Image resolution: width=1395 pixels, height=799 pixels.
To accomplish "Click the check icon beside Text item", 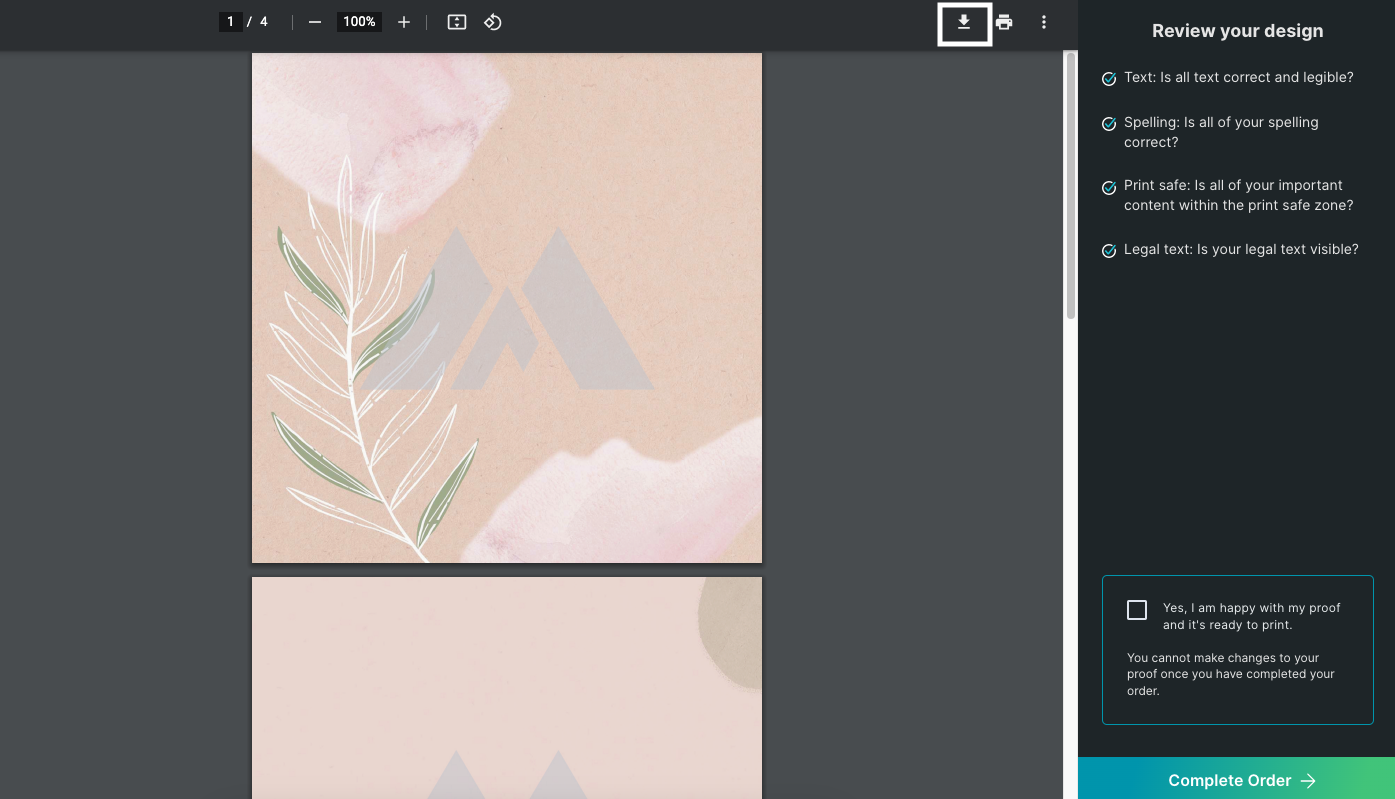I will click(1109, 79).
